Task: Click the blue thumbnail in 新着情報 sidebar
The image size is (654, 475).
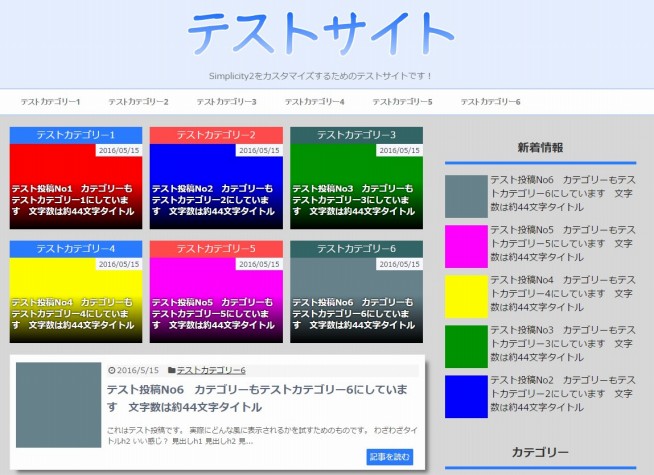Action: click(465, 396)
